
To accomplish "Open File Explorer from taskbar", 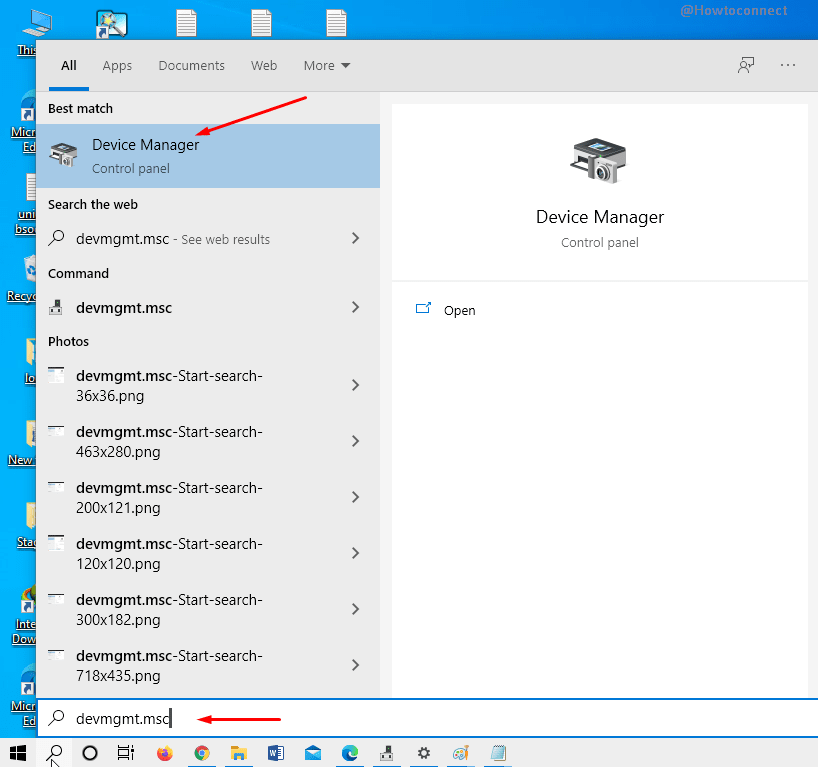I will 239,753.
